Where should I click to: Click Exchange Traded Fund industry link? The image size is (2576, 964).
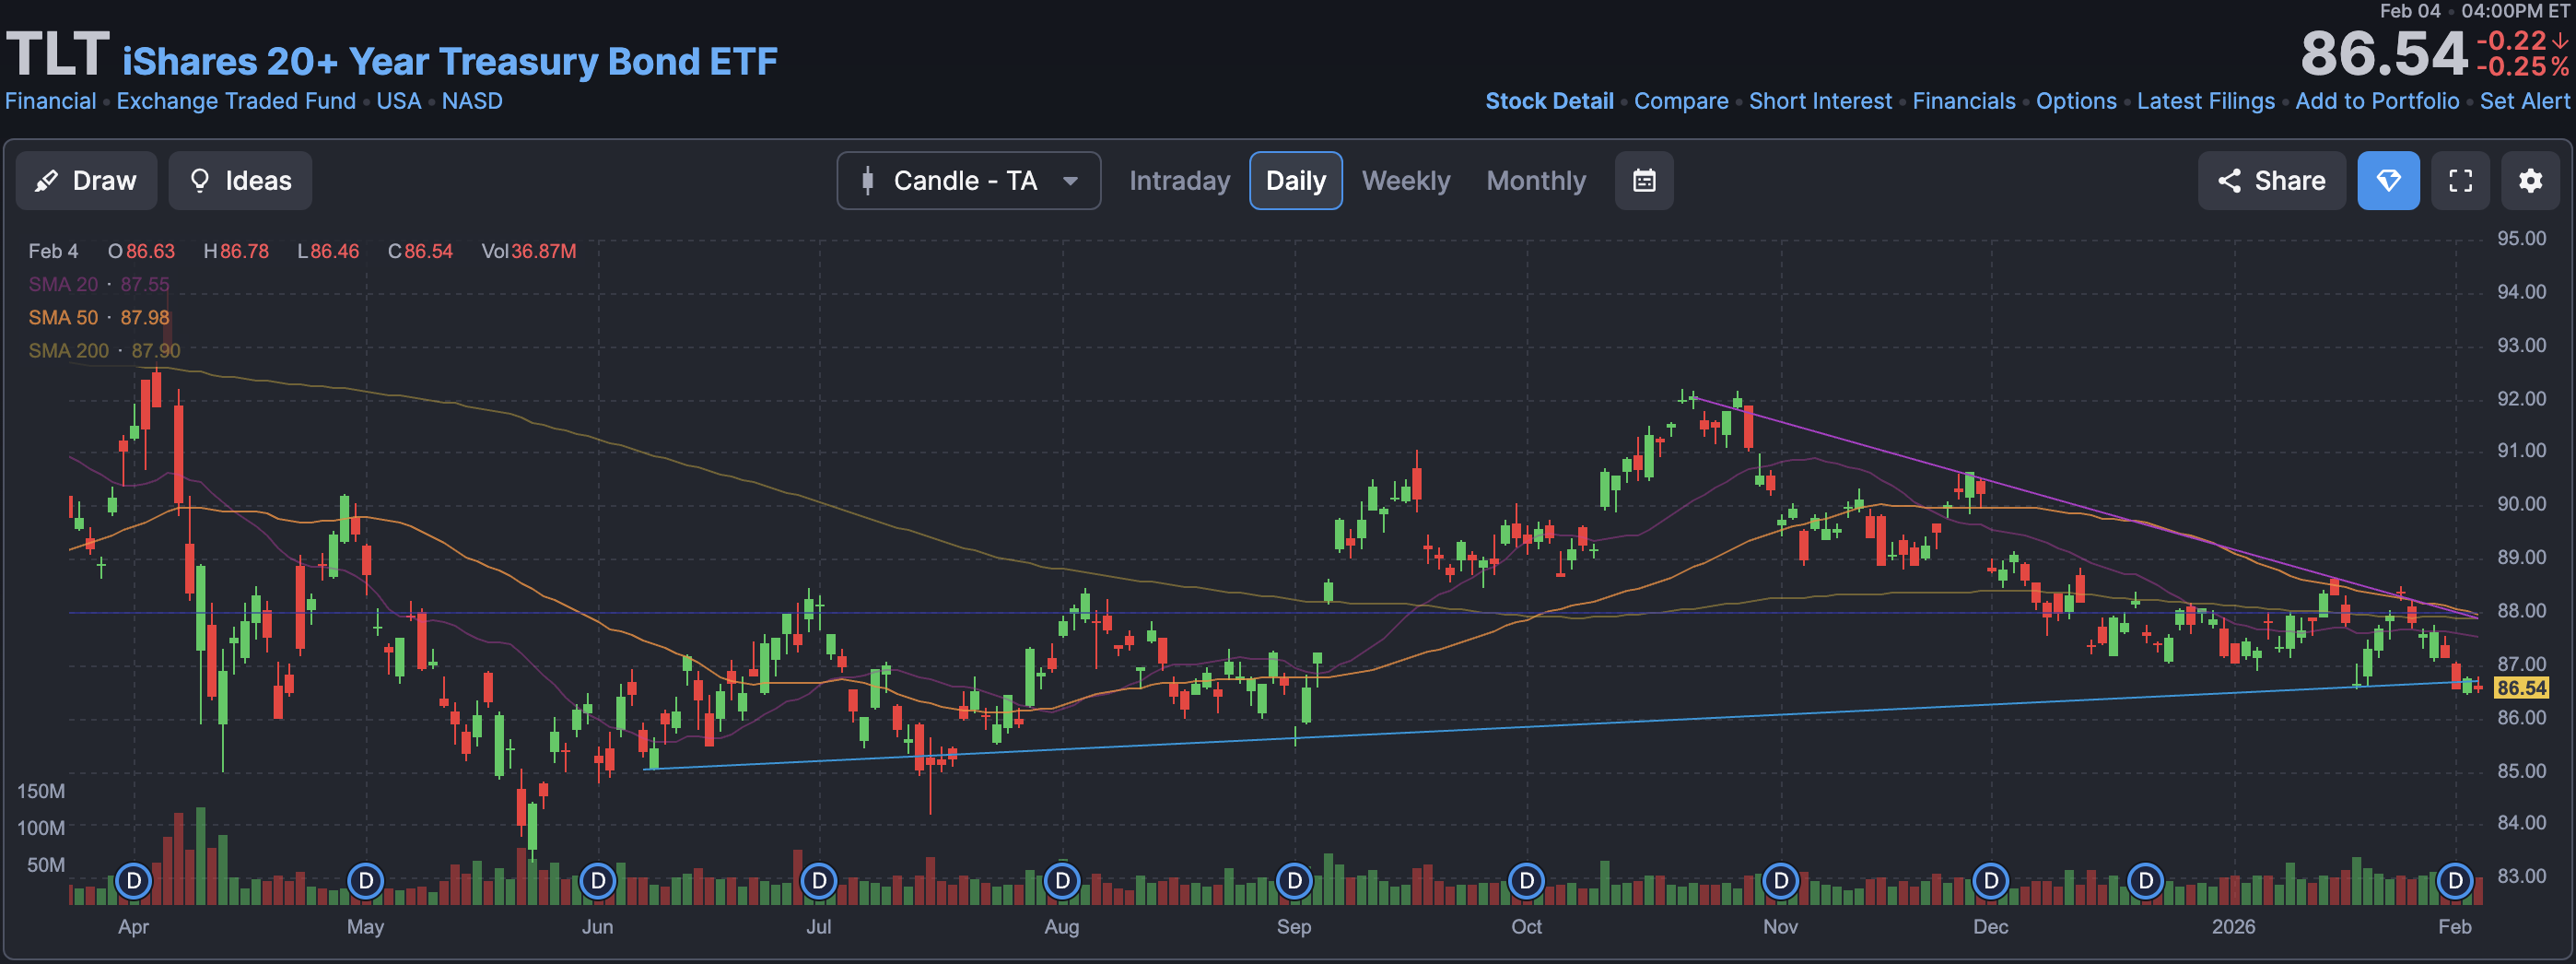pos(236,101)
